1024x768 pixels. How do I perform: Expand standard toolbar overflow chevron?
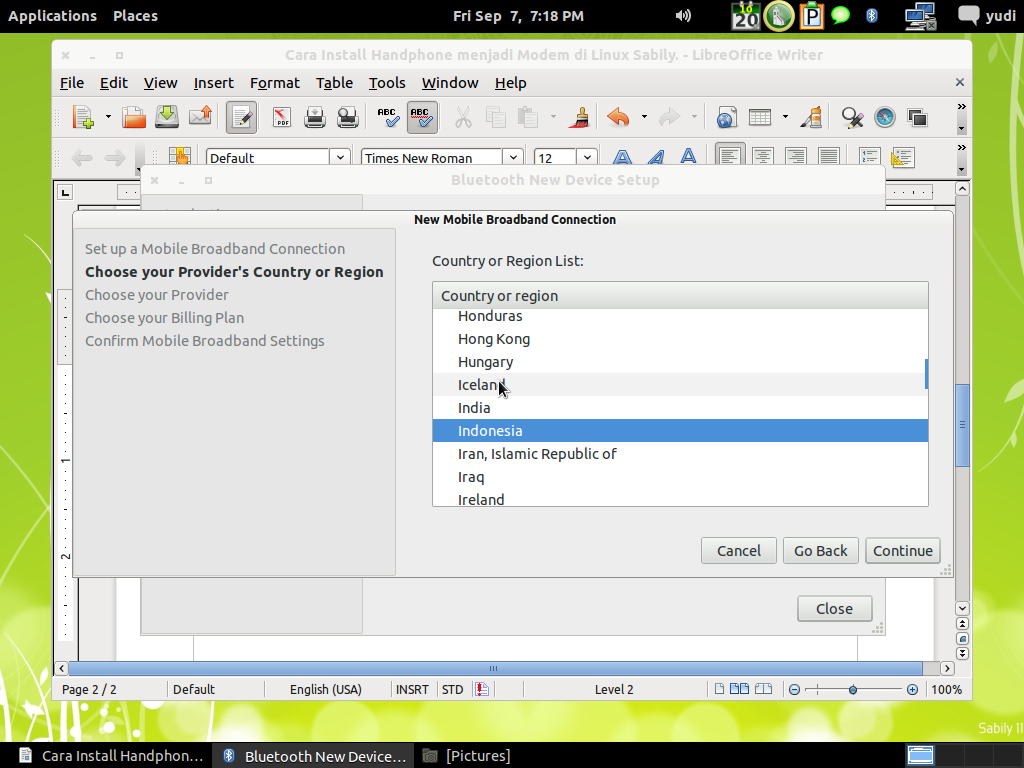[x=961, y=106]
